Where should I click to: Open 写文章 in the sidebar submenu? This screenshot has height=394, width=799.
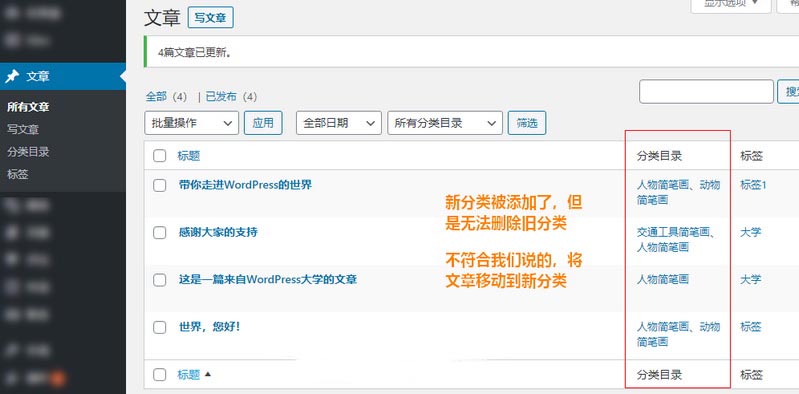tap(23, 129)
